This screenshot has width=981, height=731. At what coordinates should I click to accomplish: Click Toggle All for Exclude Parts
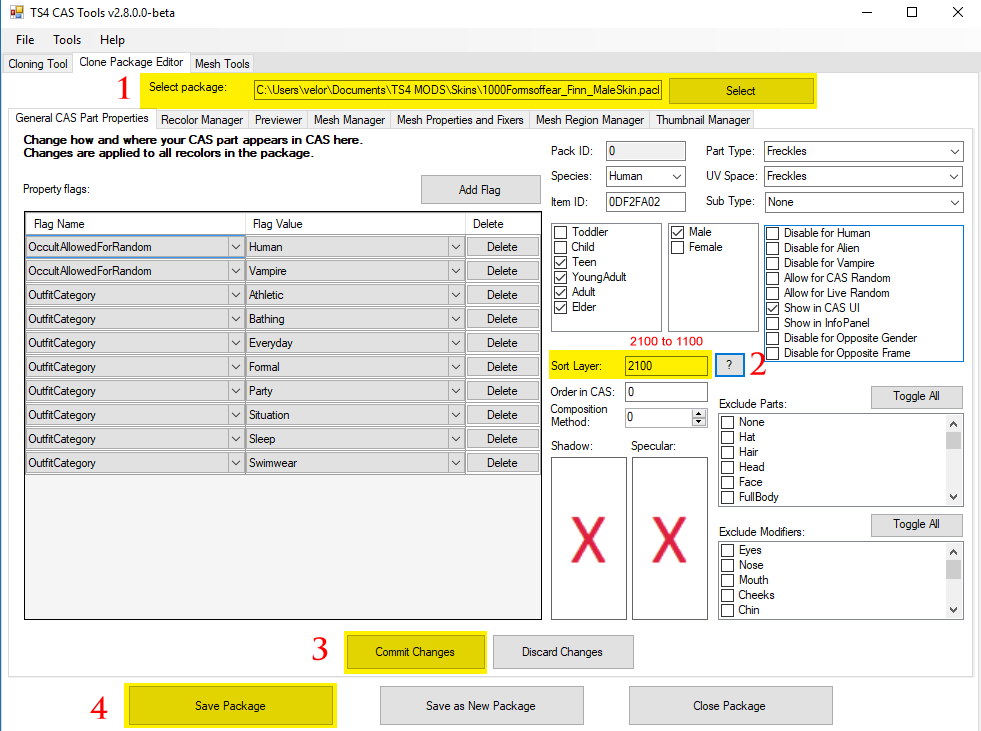917,396
